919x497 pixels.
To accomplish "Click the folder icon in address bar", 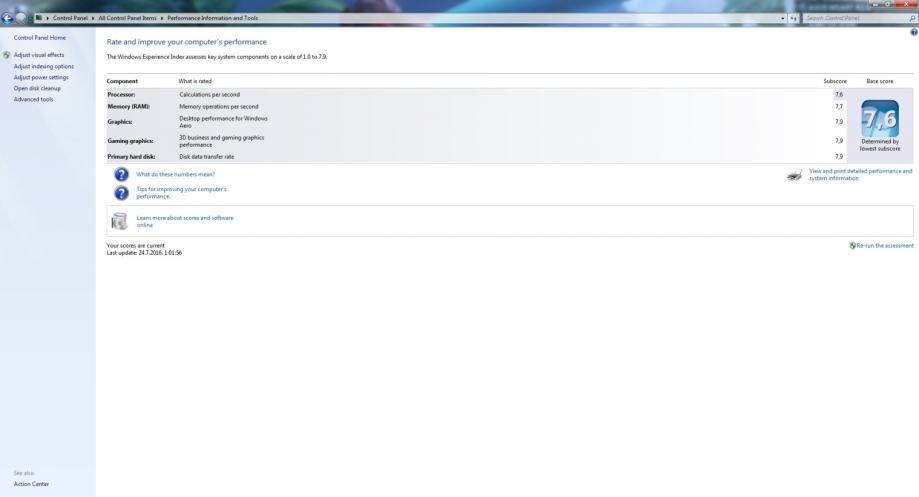I will coord(39,18).
